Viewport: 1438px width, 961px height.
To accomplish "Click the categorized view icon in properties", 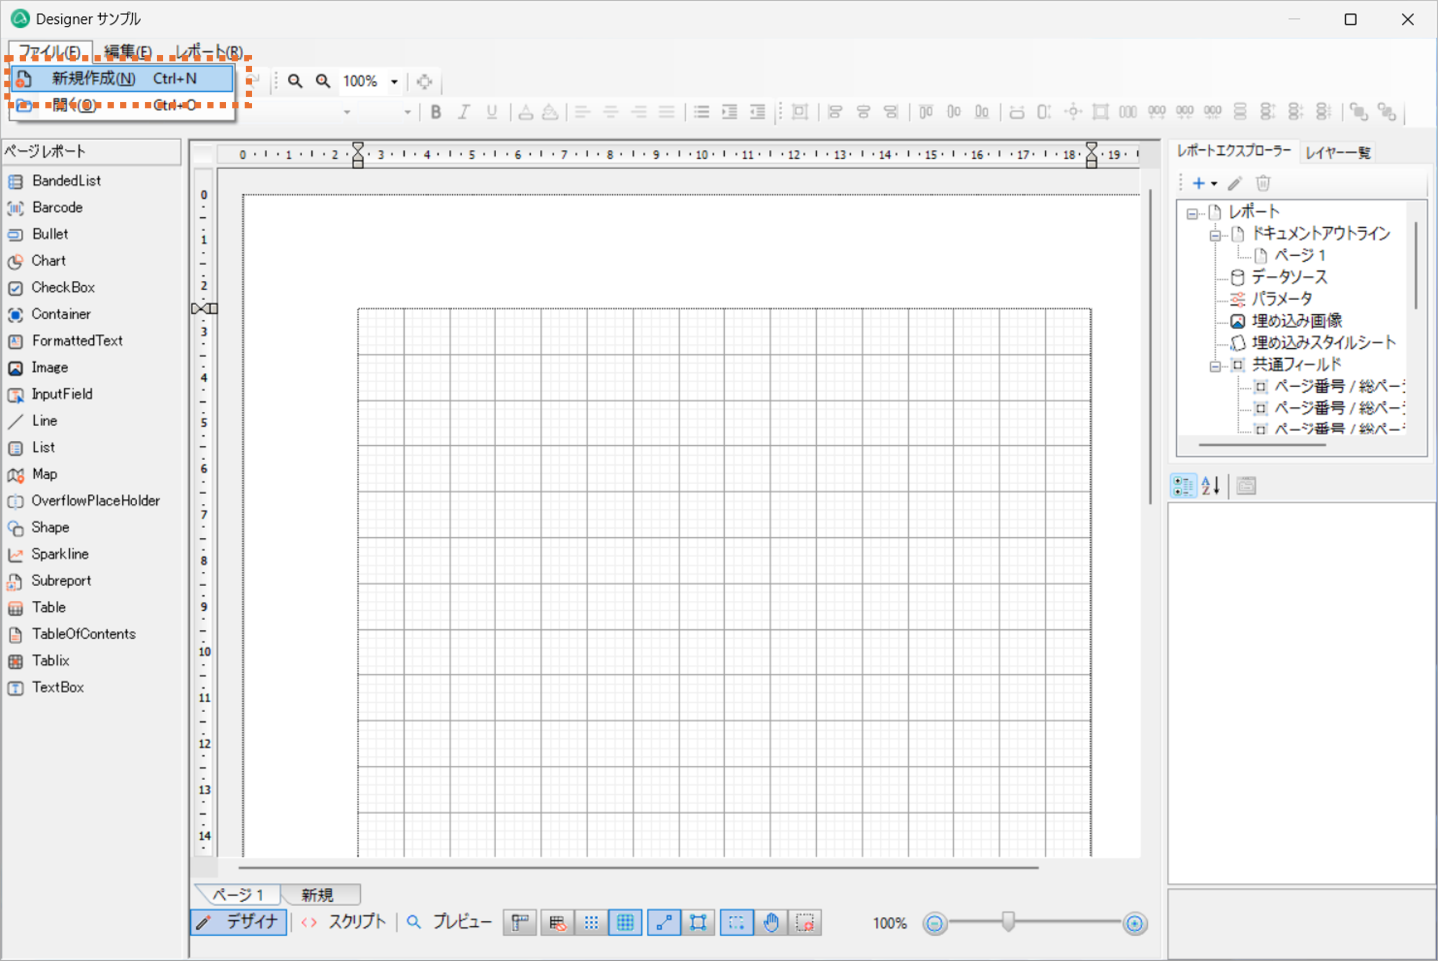I will 1183,486.
